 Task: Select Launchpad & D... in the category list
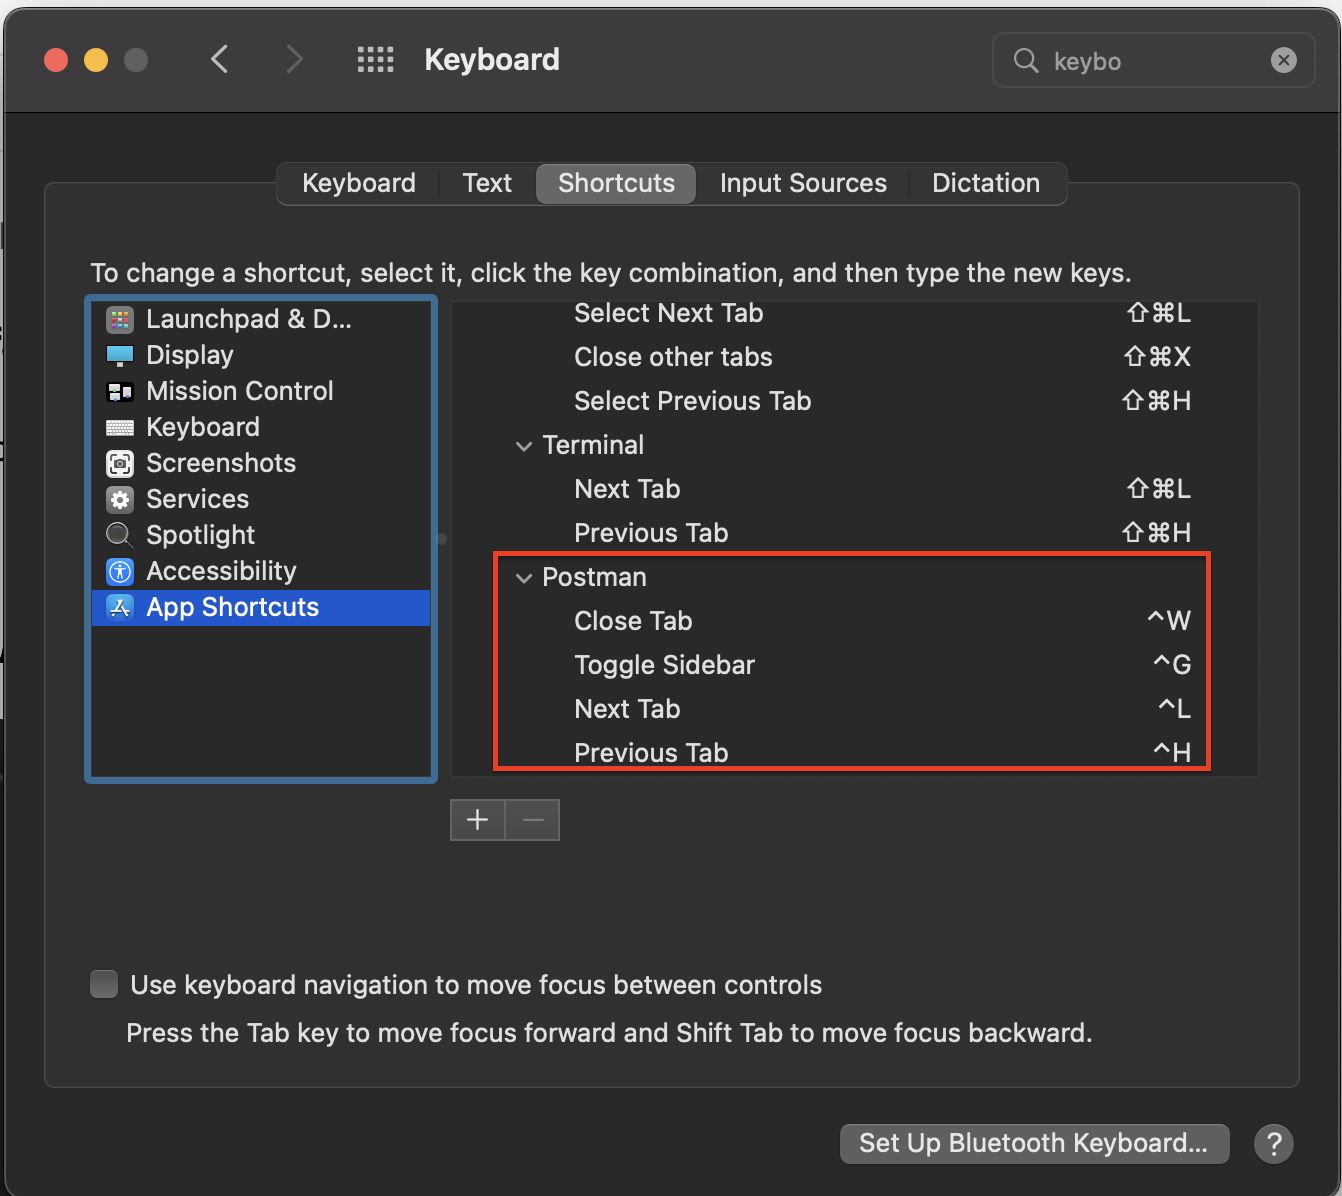[261, 319]
